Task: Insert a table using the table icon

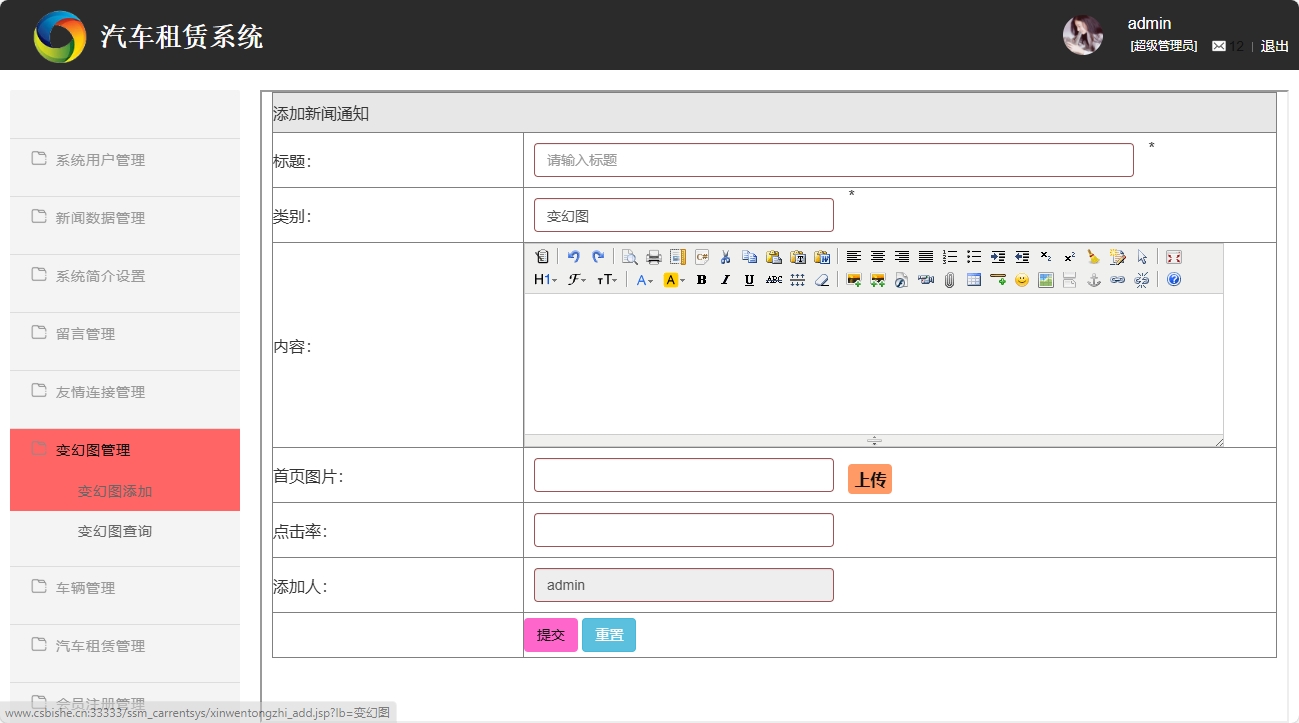Action: click(x=974, y=280)
